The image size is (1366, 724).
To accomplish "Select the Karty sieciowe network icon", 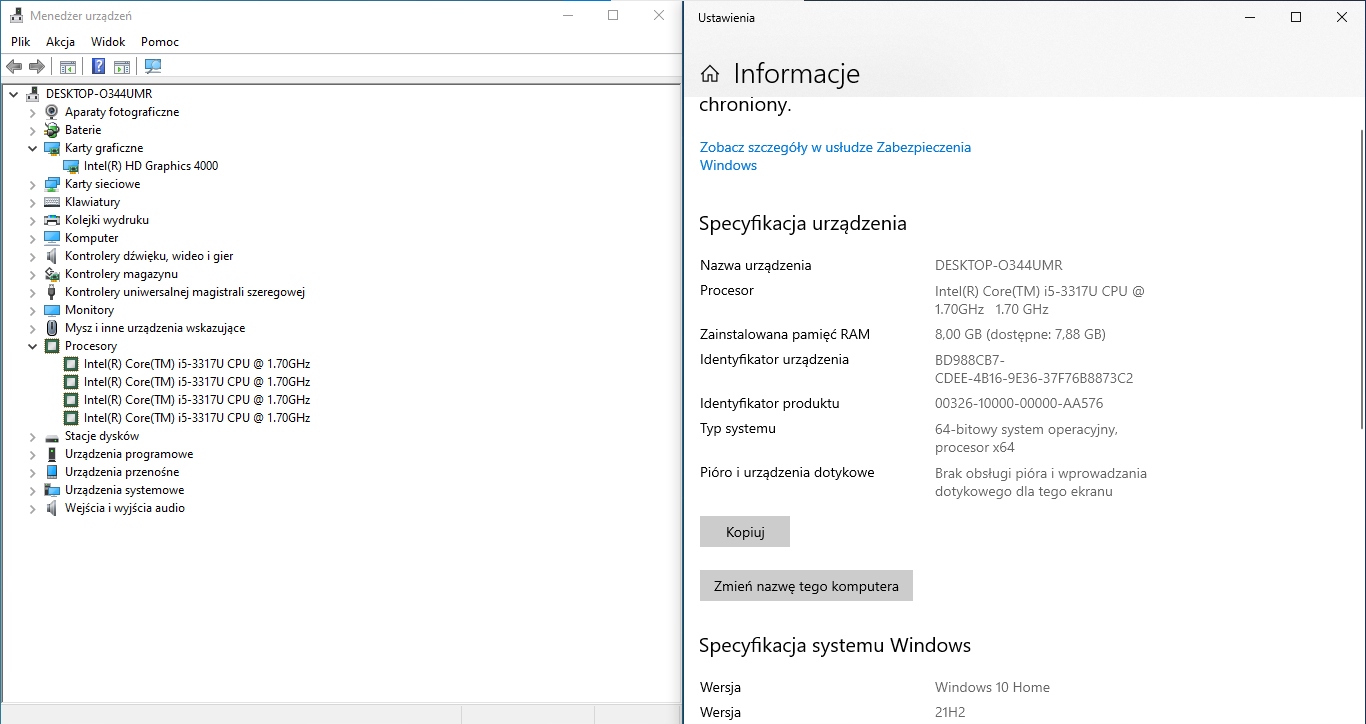I will (52, 184).
